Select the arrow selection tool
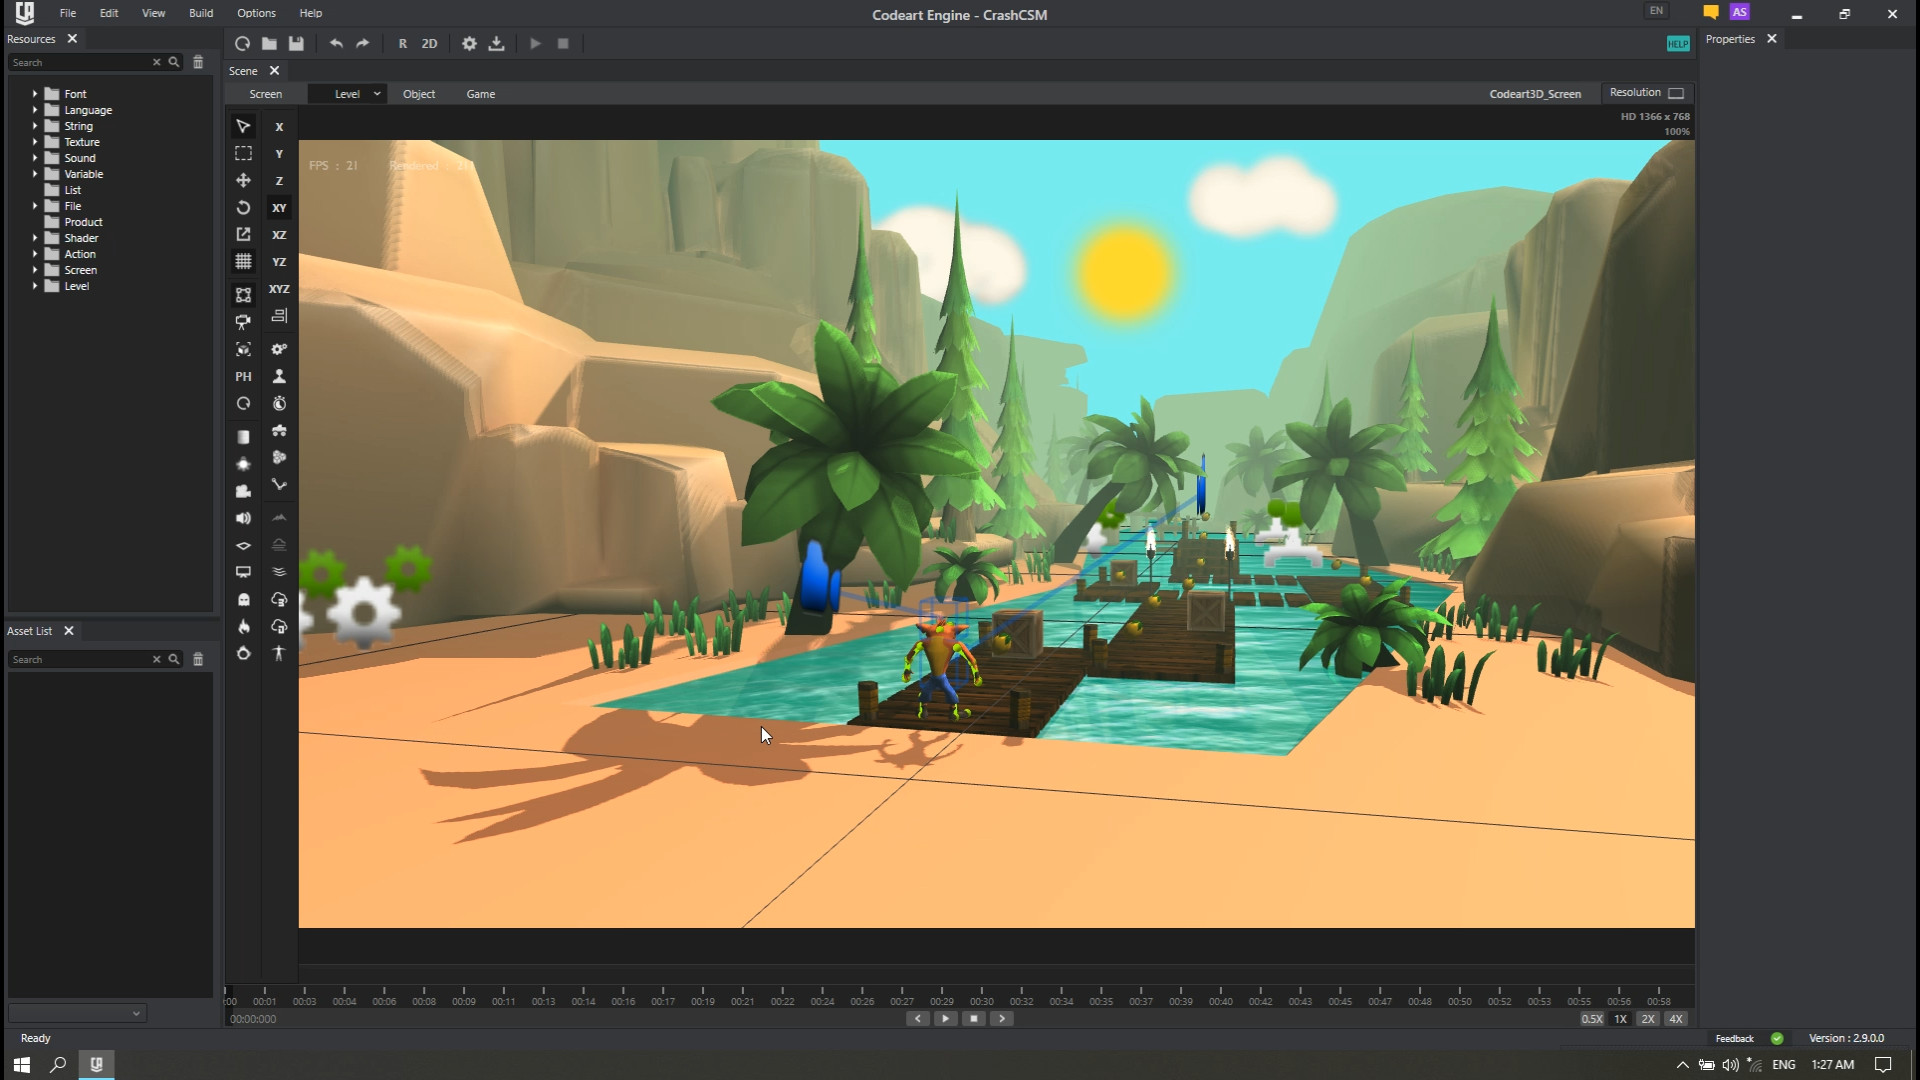The width and height of the screenshot is (1920, 1080). (243, 126)
